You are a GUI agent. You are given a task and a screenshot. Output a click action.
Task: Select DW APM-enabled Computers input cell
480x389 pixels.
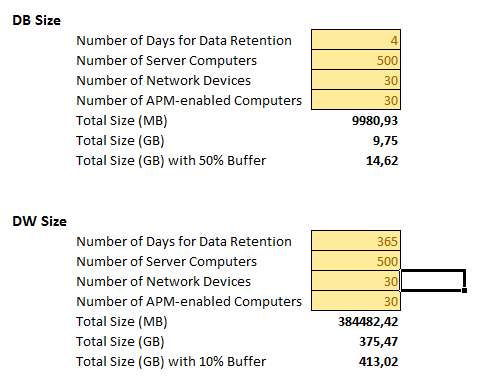(356, 301)
